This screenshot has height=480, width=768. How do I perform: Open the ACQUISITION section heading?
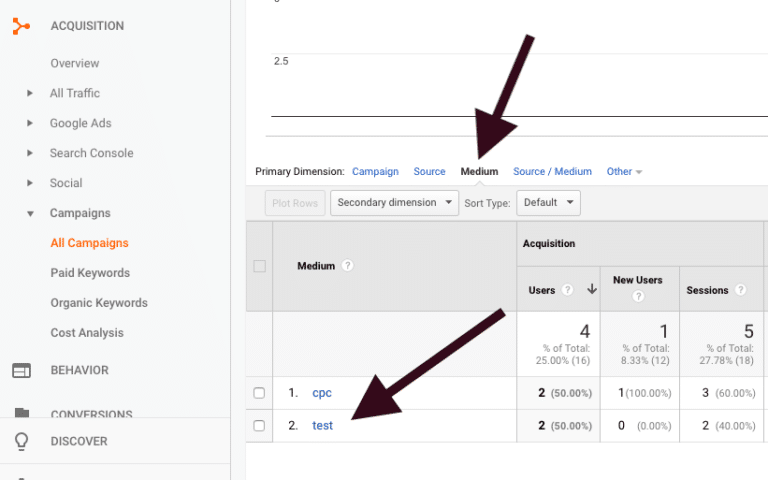(87, 26)
